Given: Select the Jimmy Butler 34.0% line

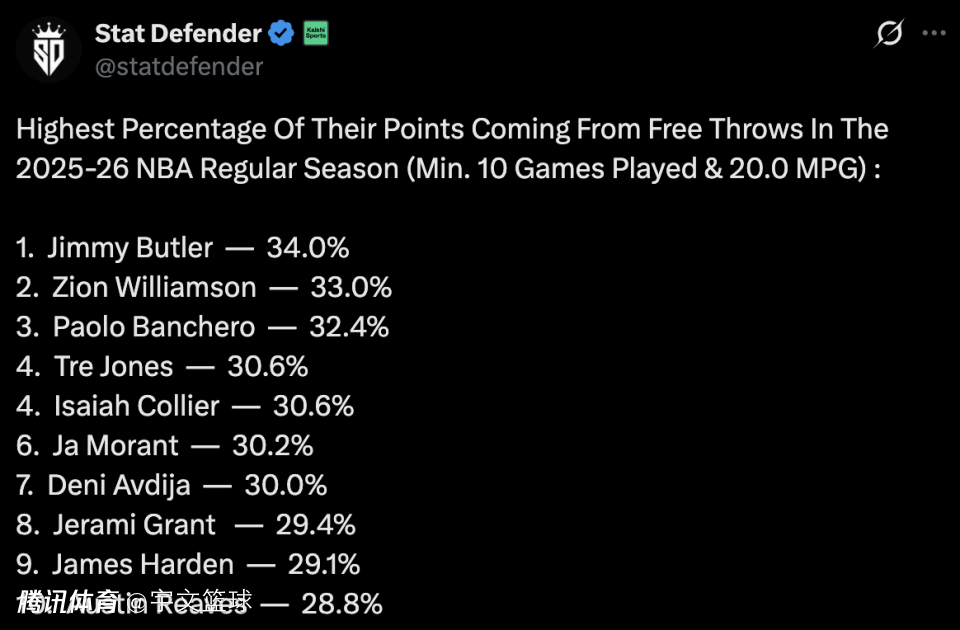Looking at the screenshot, I should click(182, 247).
